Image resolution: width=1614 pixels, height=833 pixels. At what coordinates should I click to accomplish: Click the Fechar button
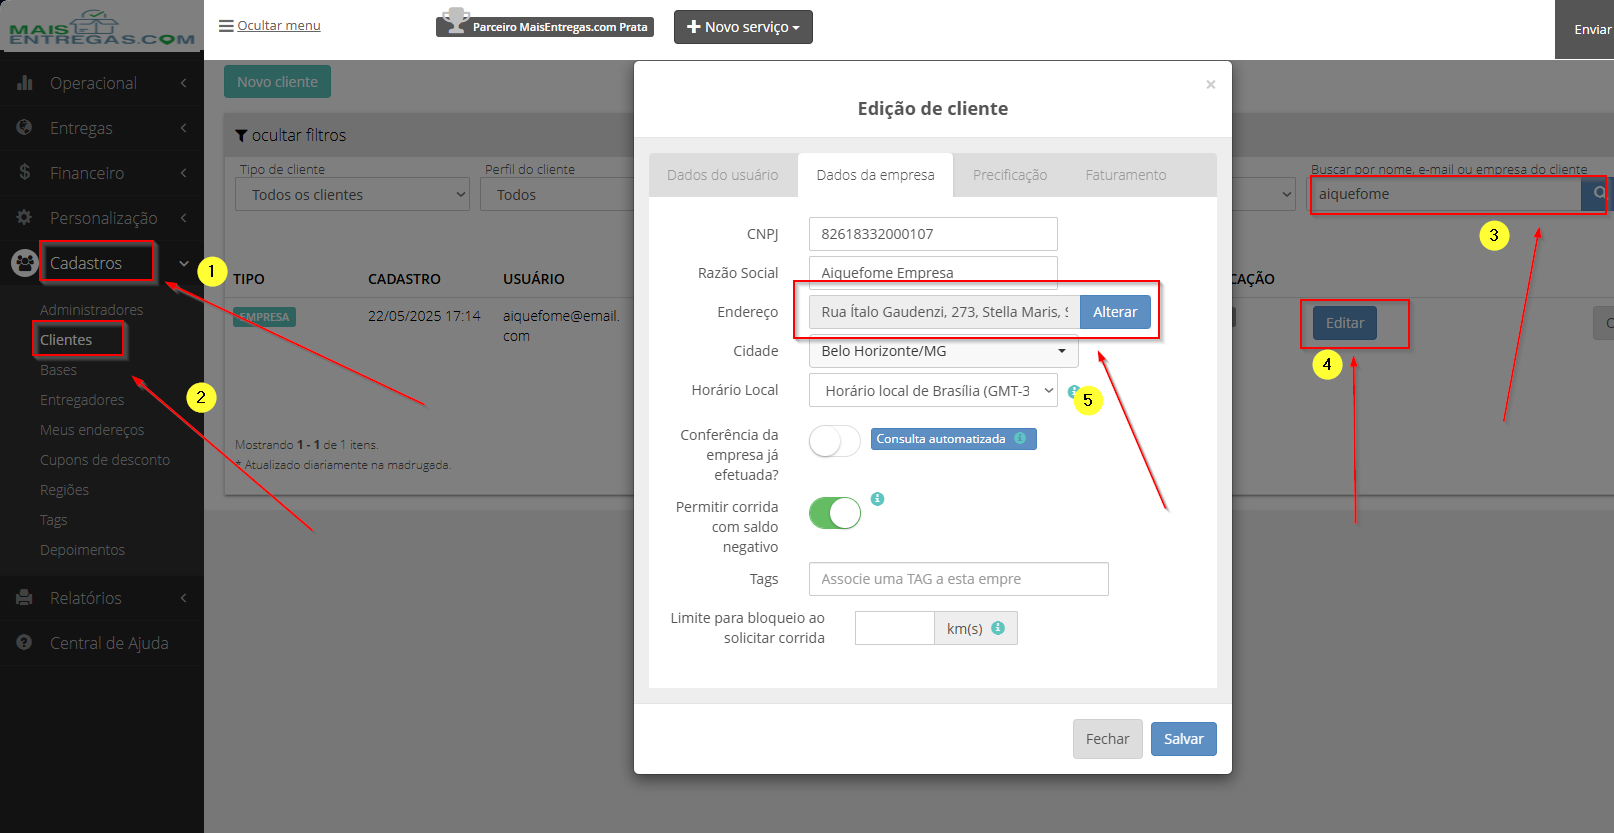[1107, 739]
